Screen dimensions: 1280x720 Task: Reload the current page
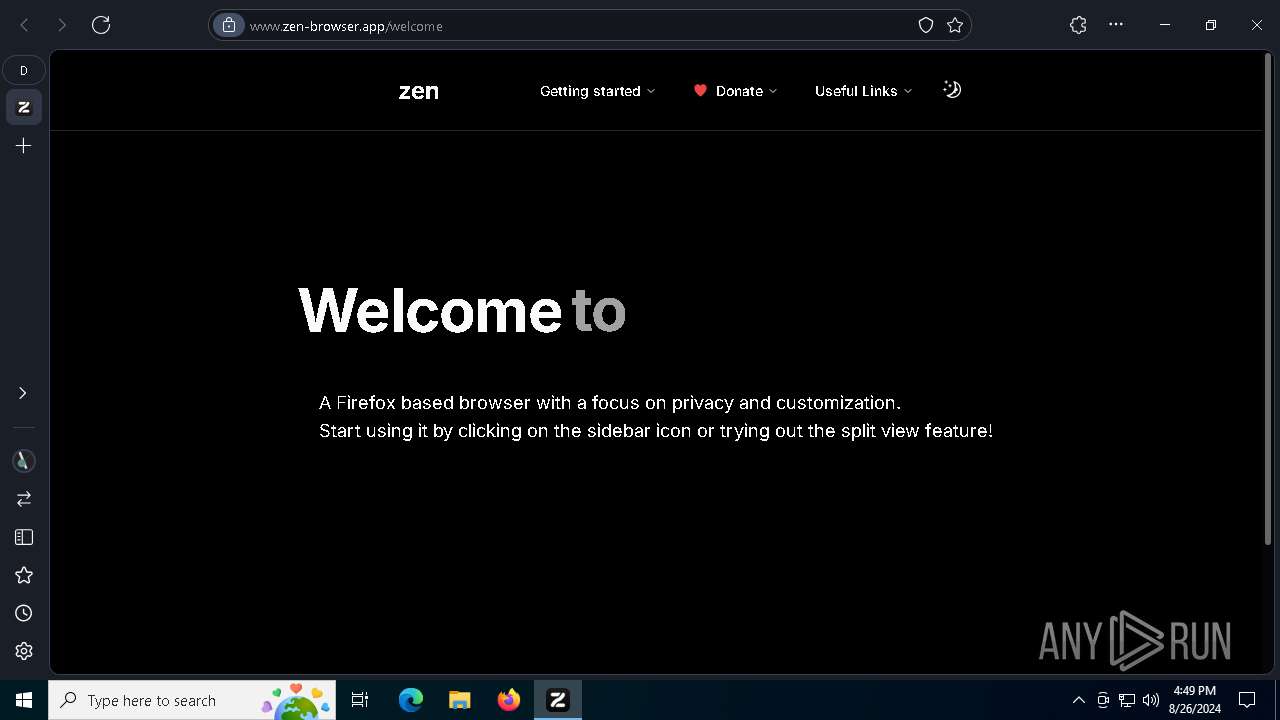[101, 25]
